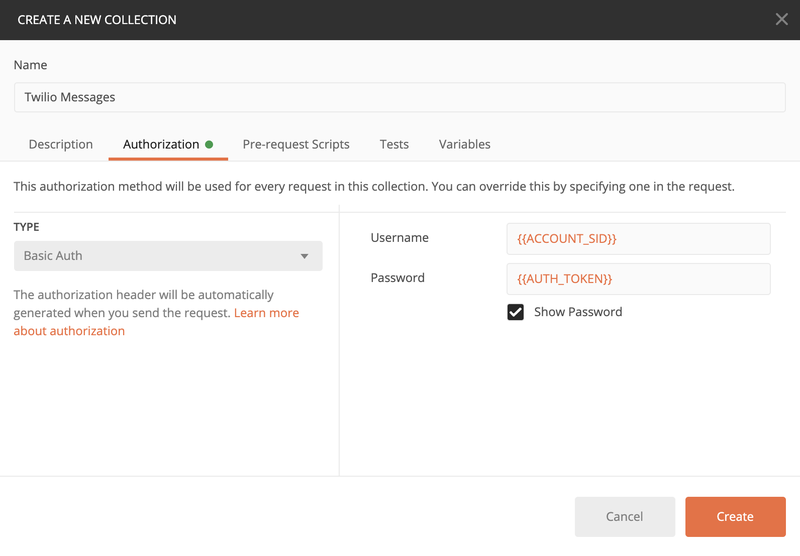This screenshot has height=556, width=800.
Task: Click the Password label
Action: tap(397, 278)
